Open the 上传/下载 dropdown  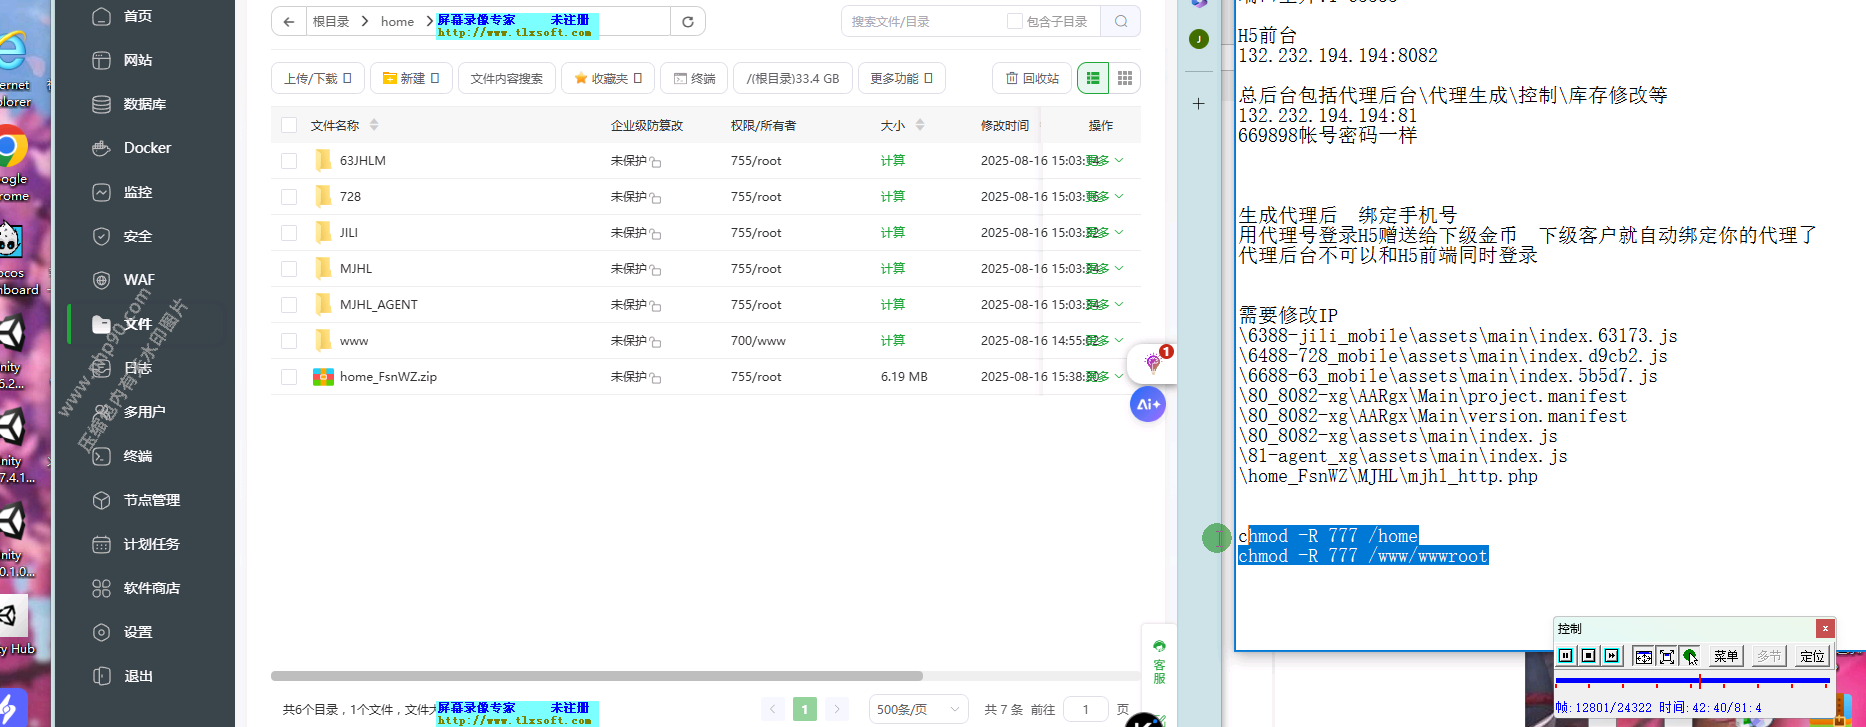click(x=317, y=78)
